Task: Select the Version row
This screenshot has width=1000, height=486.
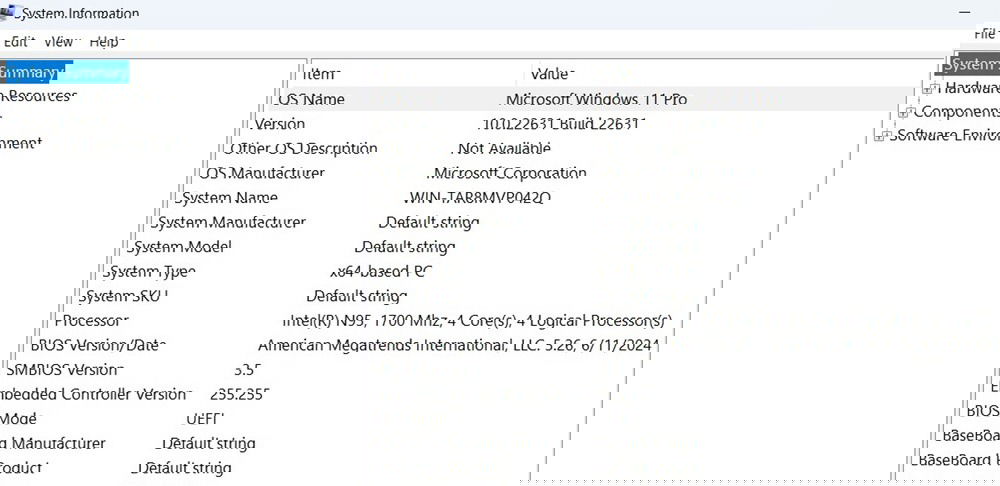Action: (280, 124)
